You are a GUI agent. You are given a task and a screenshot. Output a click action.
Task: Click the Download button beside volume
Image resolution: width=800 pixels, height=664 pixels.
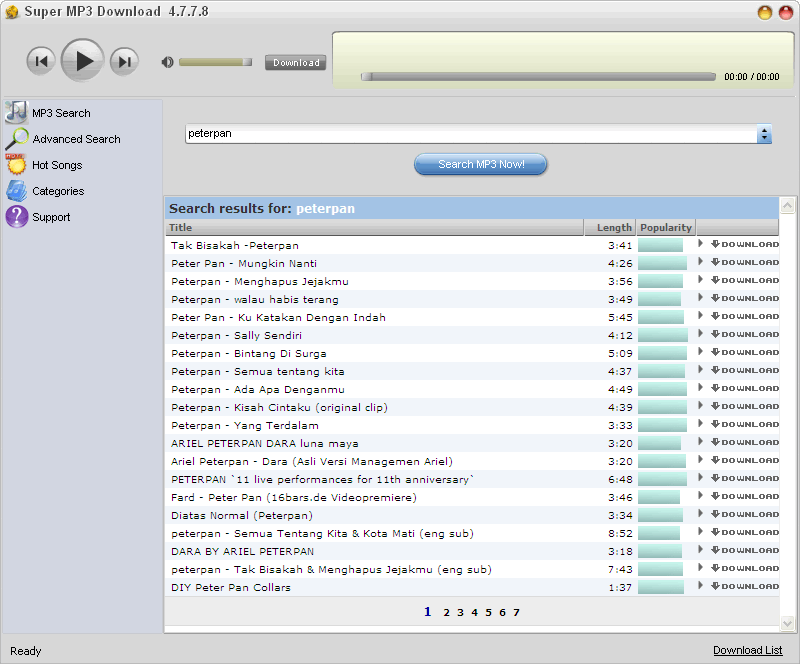point(296,63)
